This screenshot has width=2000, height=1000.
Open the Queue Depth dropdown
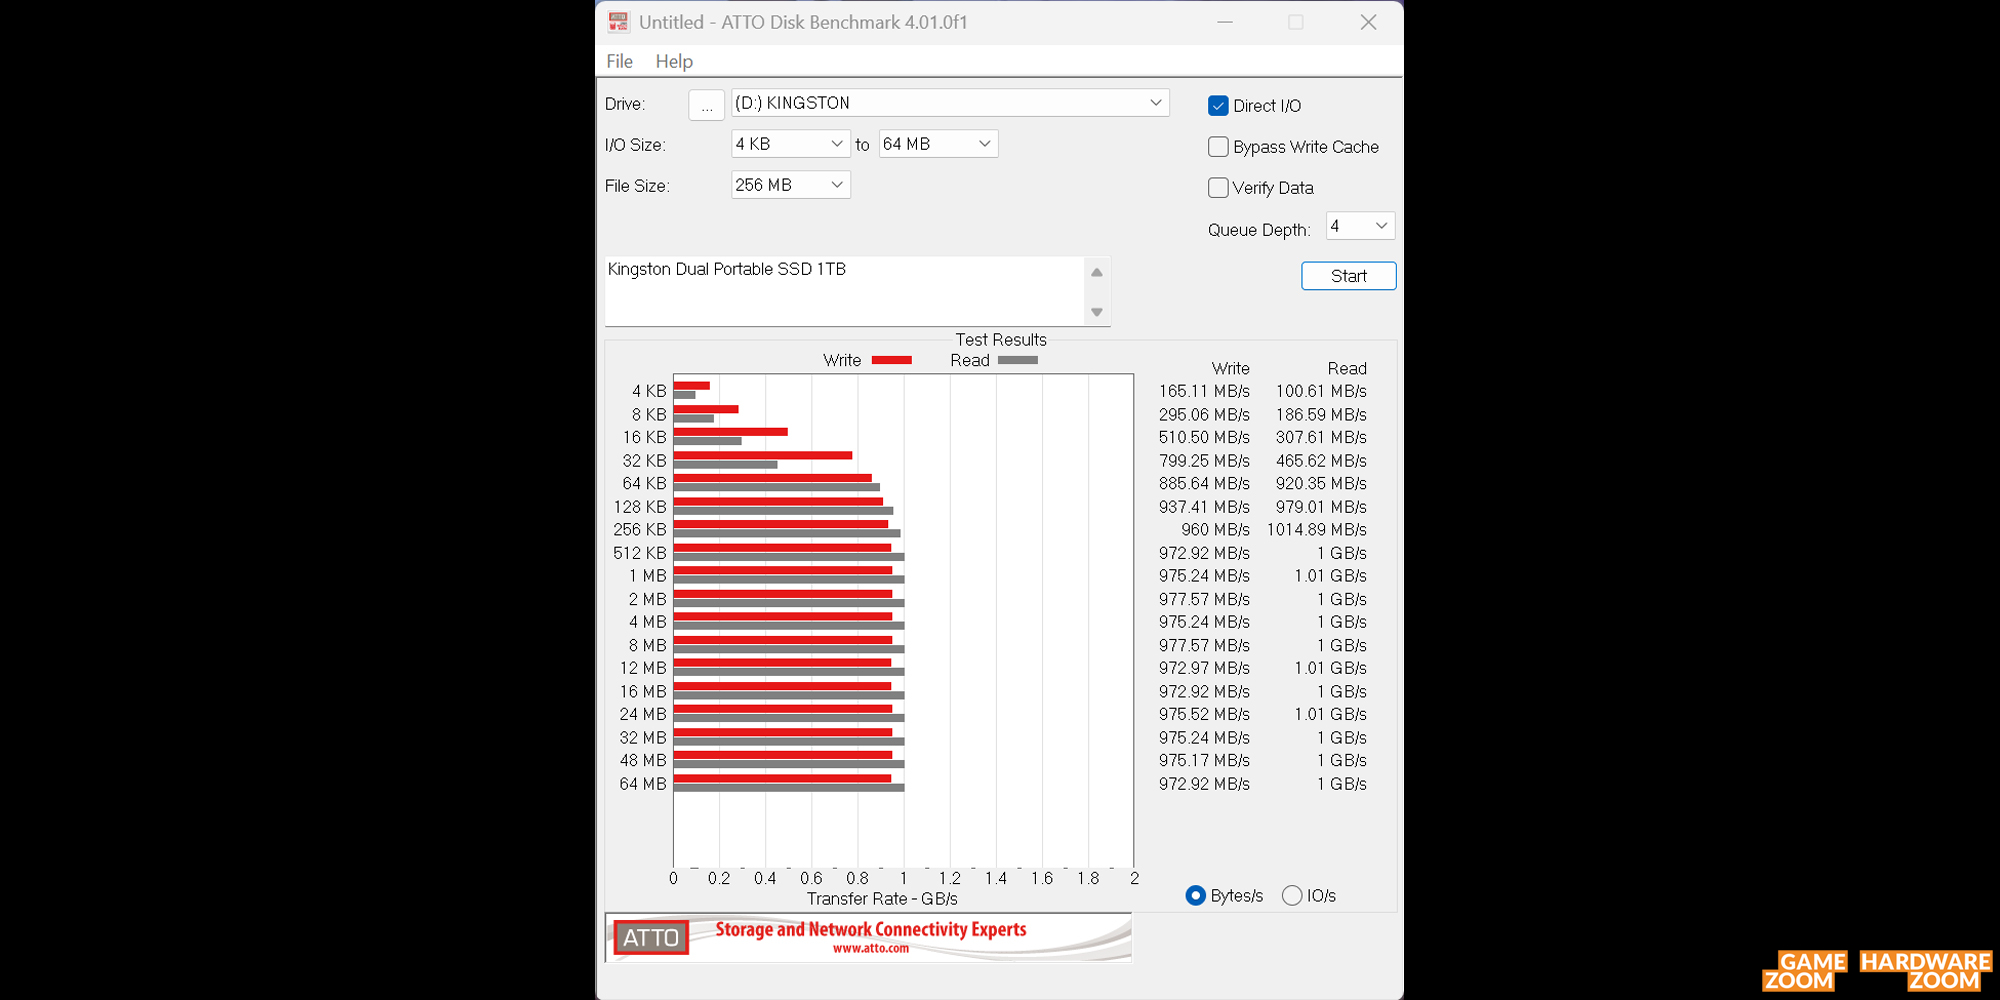pos(1360,226)
